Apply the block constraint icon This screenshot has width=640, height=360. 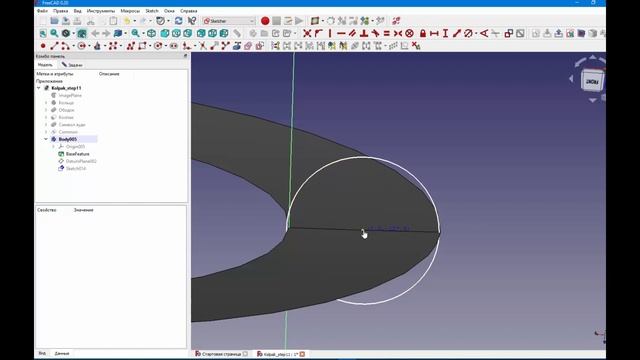409,33
